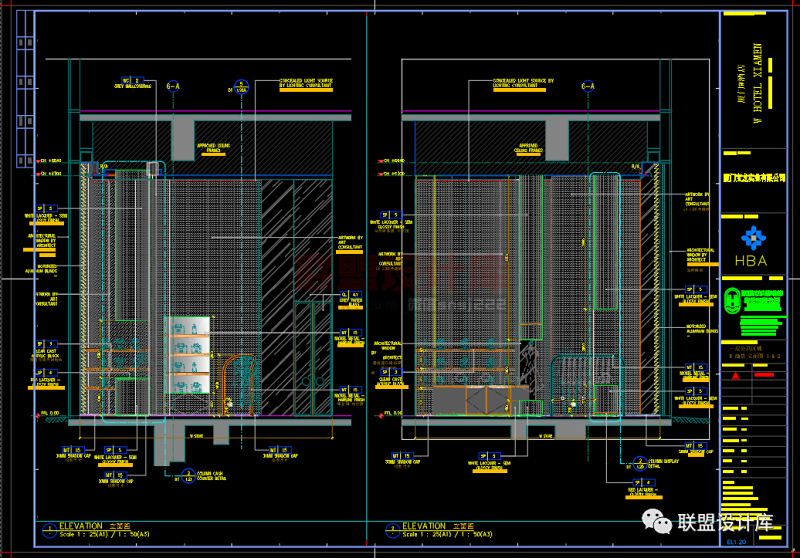The width and height of the screenshot is (800, 558).
Task: Click the red triangle in the title block
Action: point(737,377)
